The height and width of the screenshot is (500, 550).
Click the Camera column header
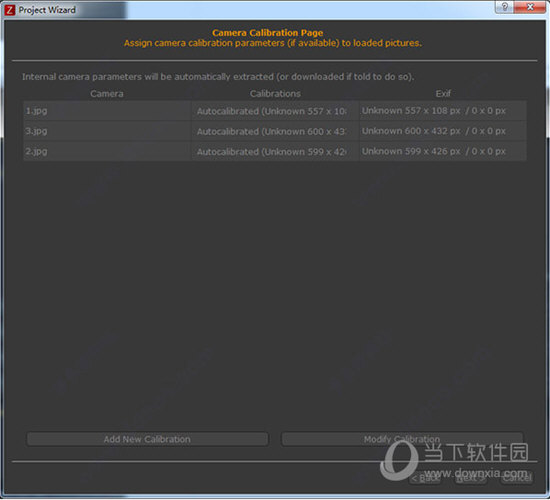point(107,94)
